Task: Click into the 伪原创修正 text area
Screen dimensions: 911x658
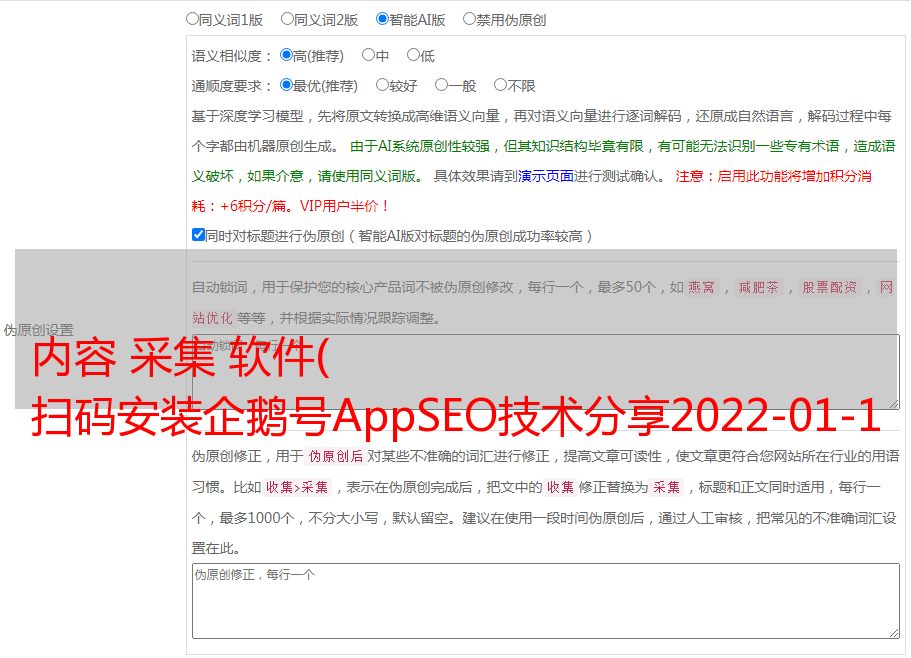Action: [x=545, y=600]
